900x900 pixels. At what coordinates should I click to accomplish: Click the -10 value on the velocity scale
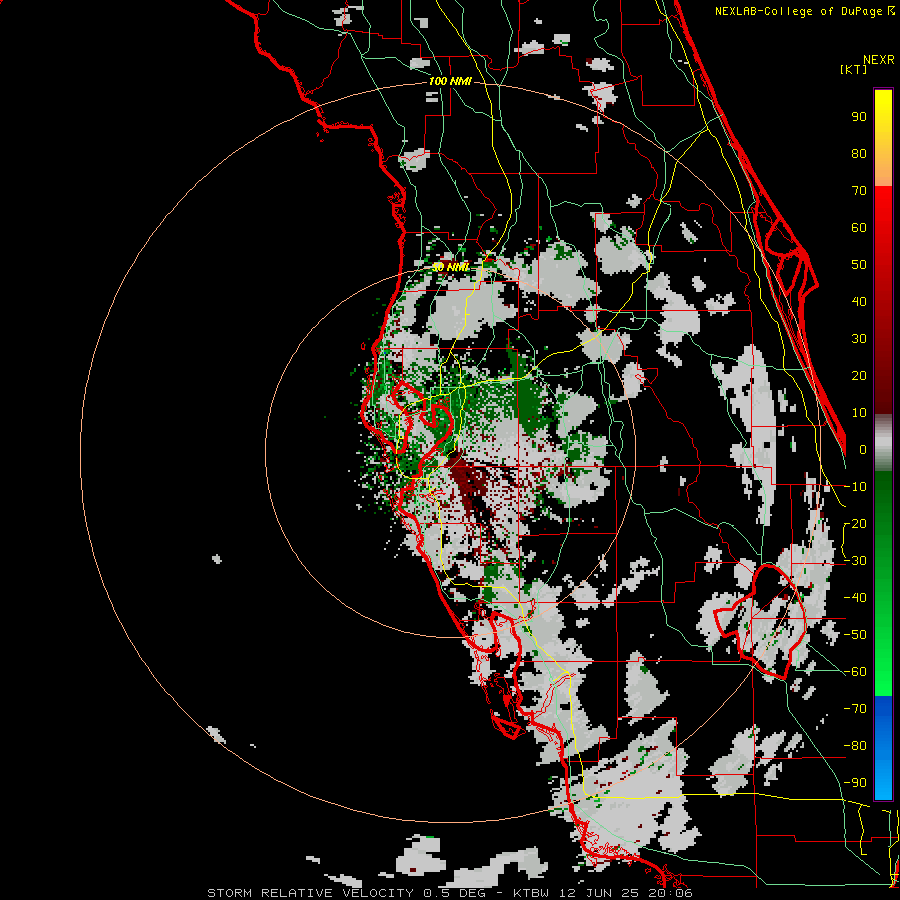[x=855, y=487]
